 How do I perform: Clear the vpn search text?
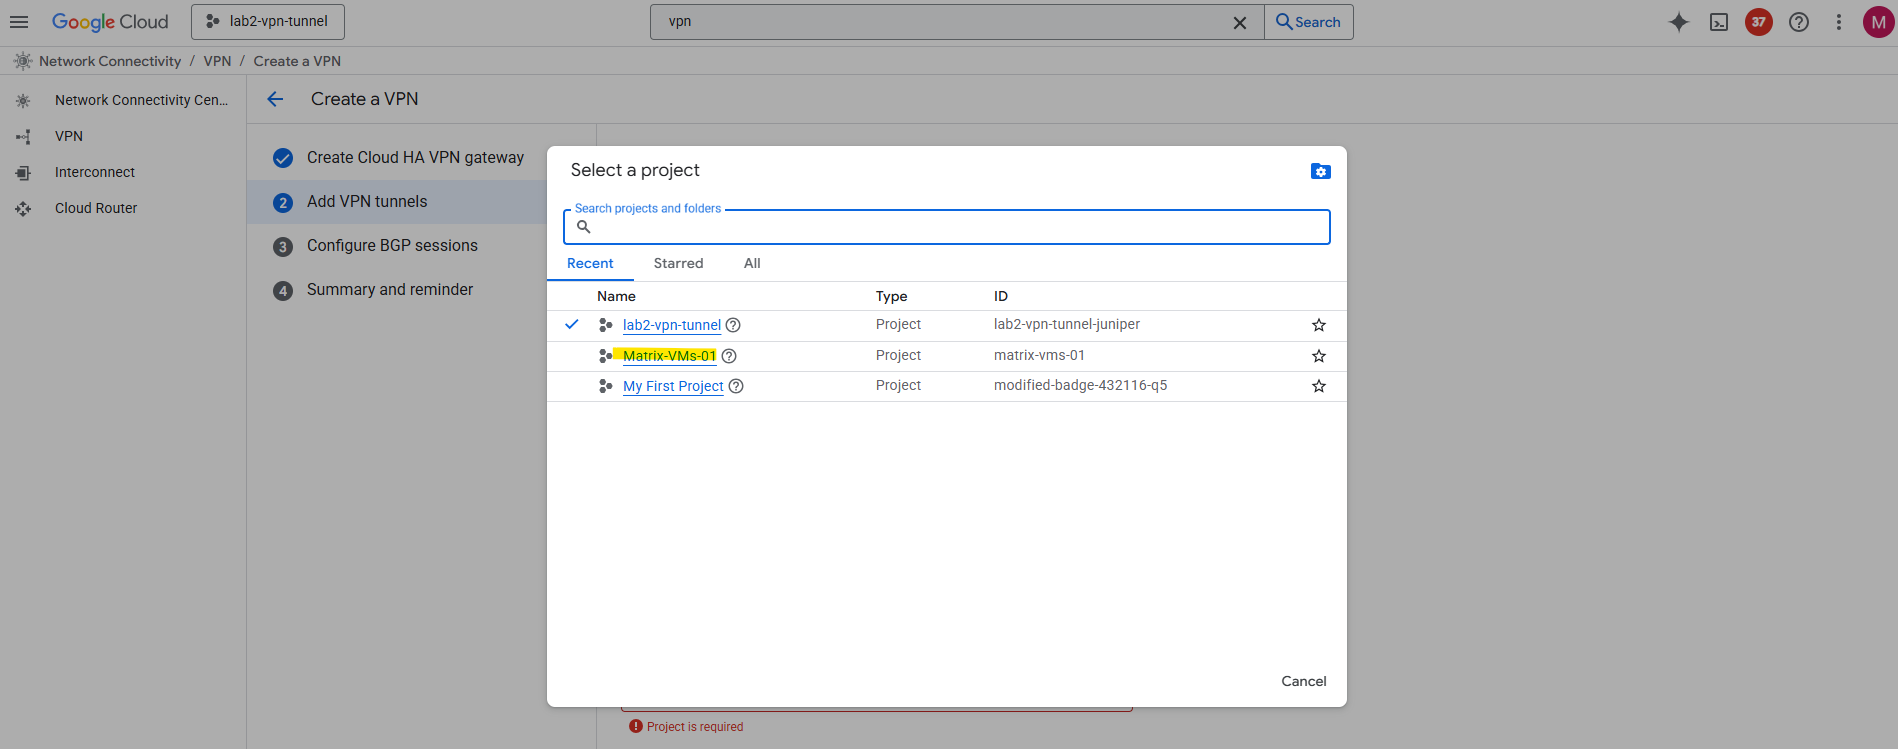pyautogui.click(x=1240, y=22)
